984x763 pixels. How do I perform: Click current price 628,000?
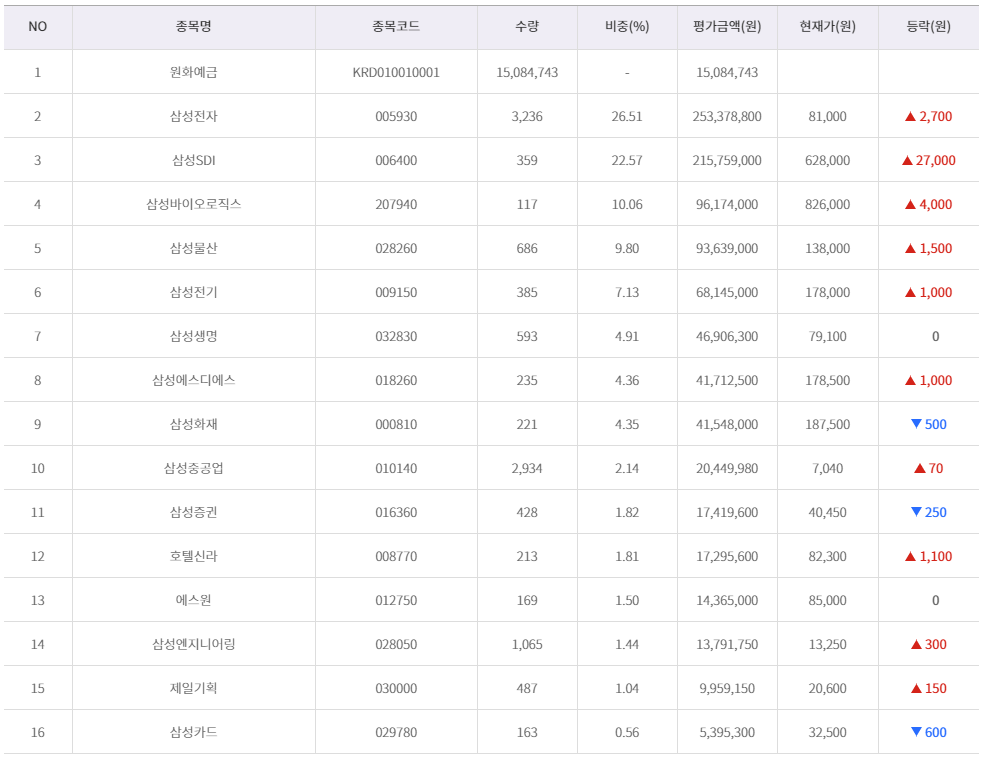tap(828, 160)
